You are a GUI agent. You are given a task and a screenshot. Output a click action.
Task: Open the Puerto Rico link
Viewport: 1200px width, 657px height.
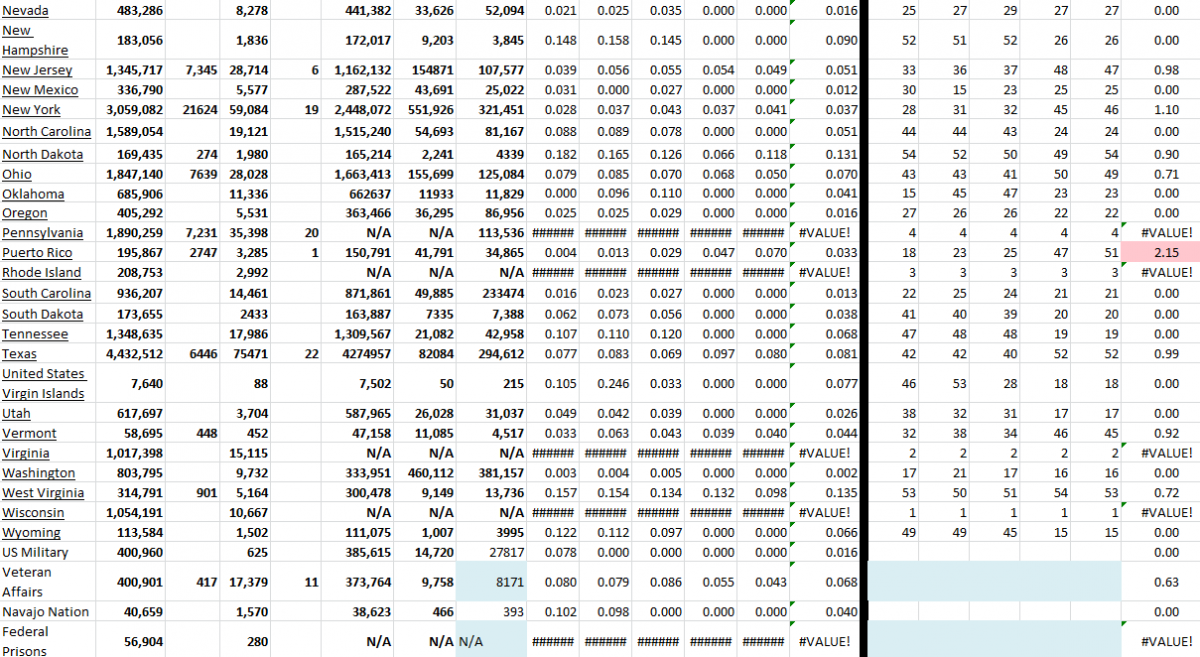coord(39,252)
